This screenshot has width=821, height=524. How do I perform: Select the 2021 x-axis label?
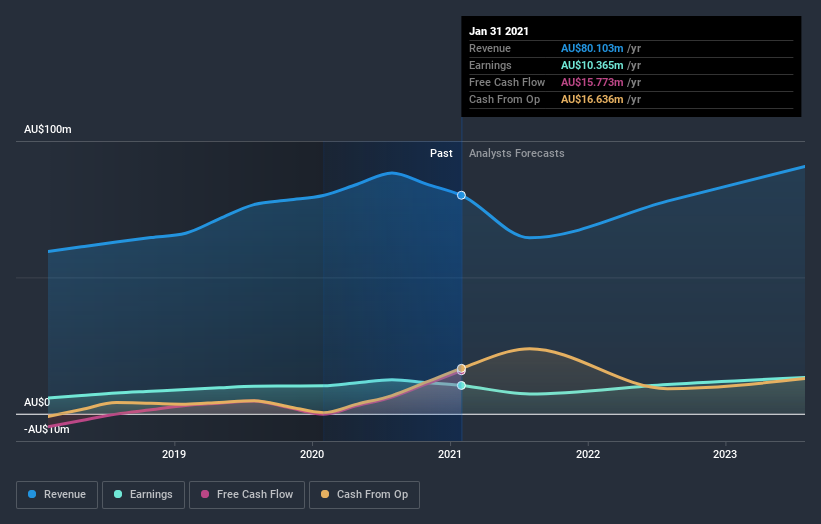(450, 454)
